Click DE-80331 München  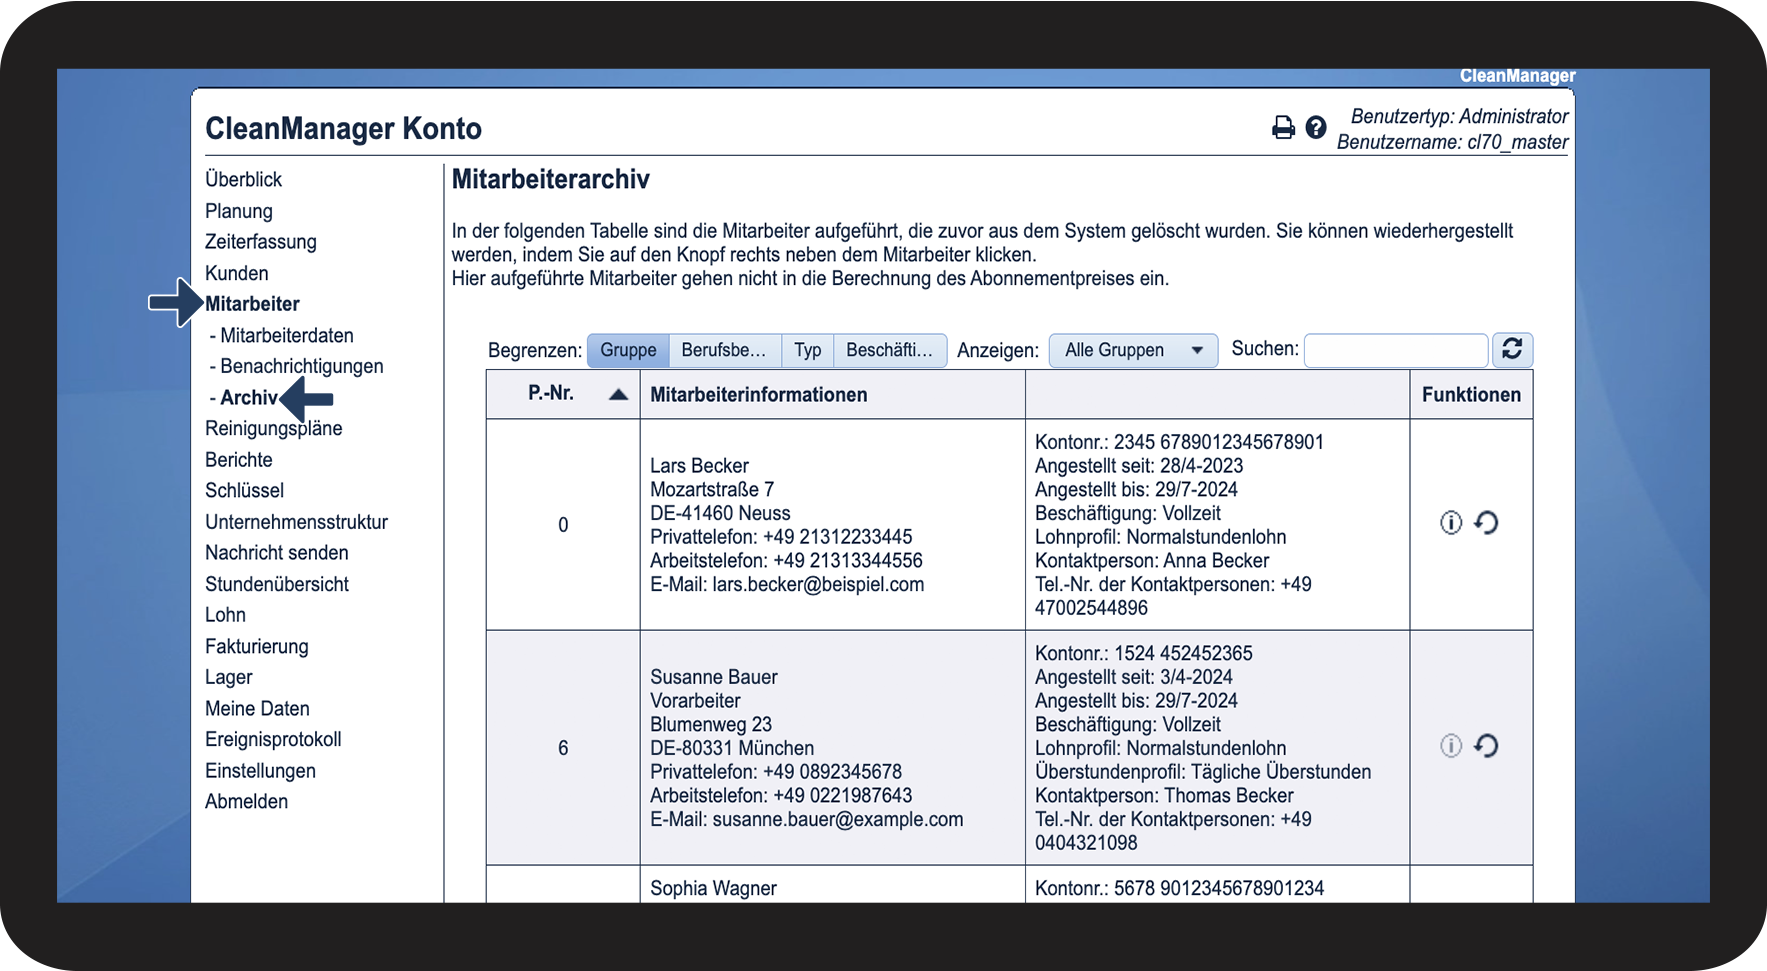(x=732, y=748)
